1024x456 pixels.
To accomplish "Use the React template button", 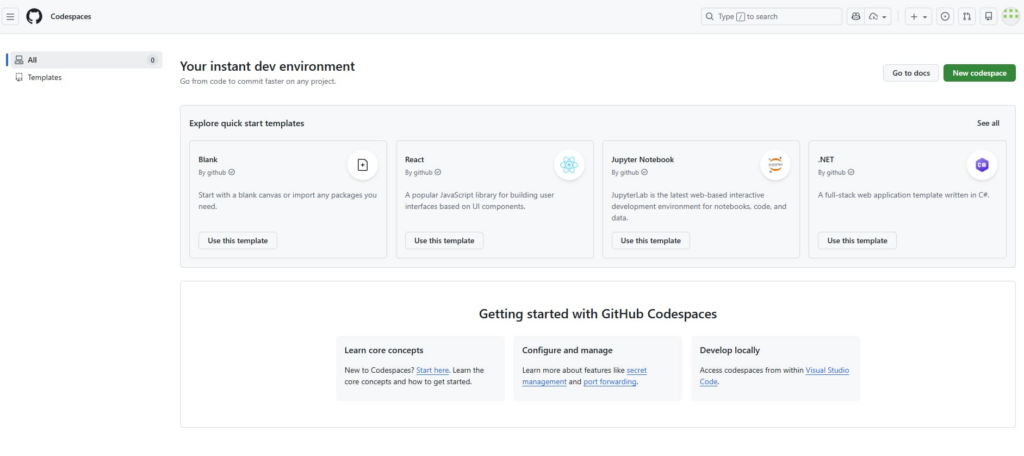I will pyautogui.click(x=444, y=240).
